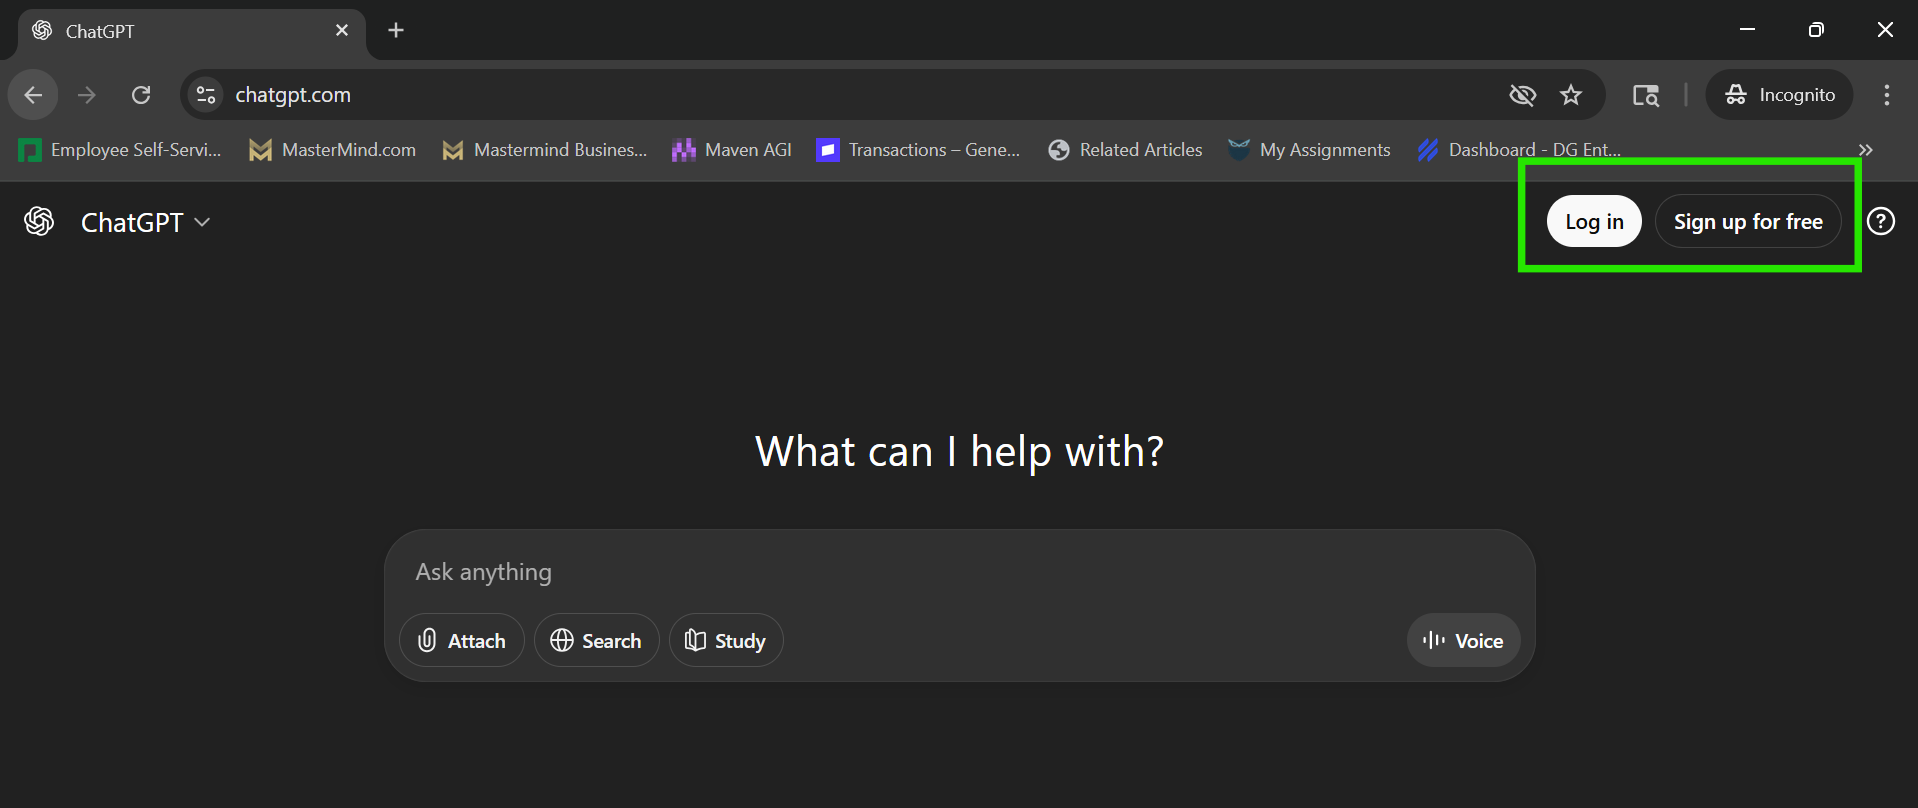Screen dimensions: 1918x808
Task: Click the Attach button
Action: (462, 640)
